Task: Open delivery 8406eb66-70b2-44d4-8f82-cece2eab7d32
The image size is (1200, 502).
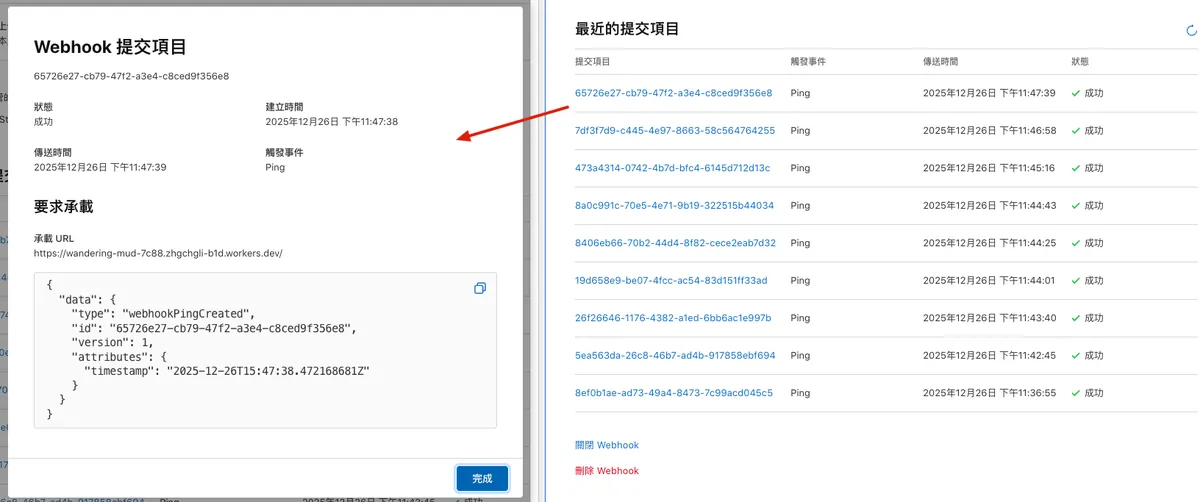Action: click(675, 243)
